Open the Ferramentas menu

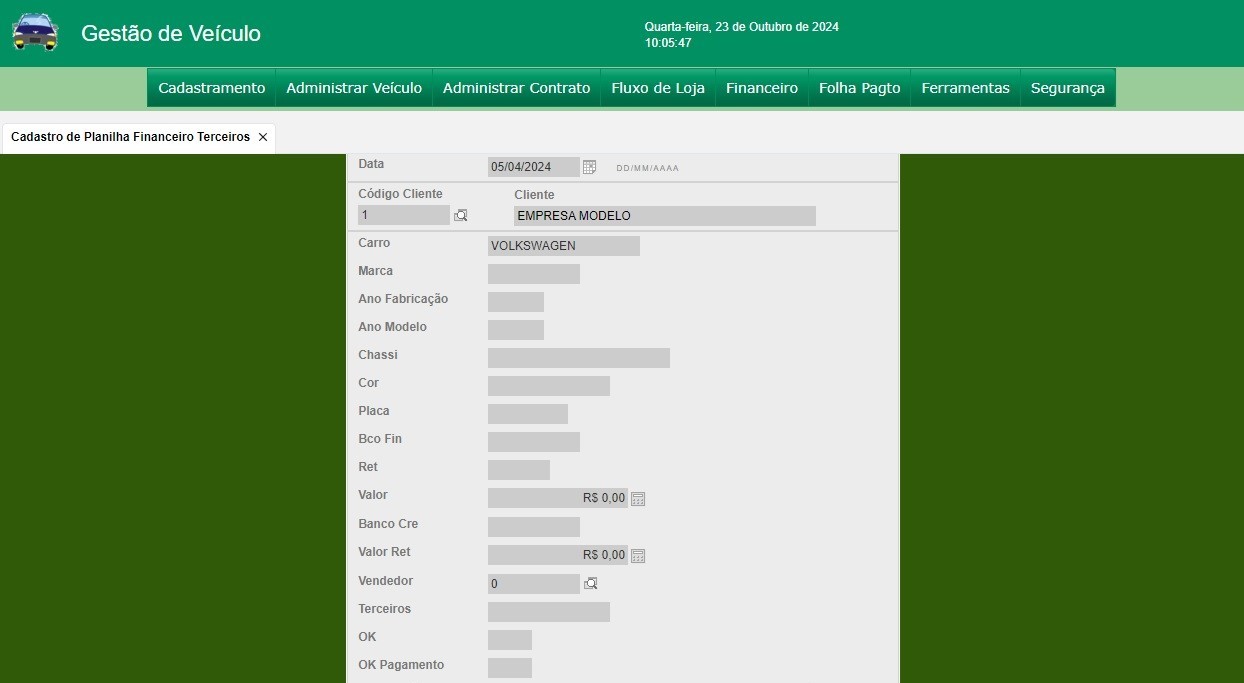point(965,88)
